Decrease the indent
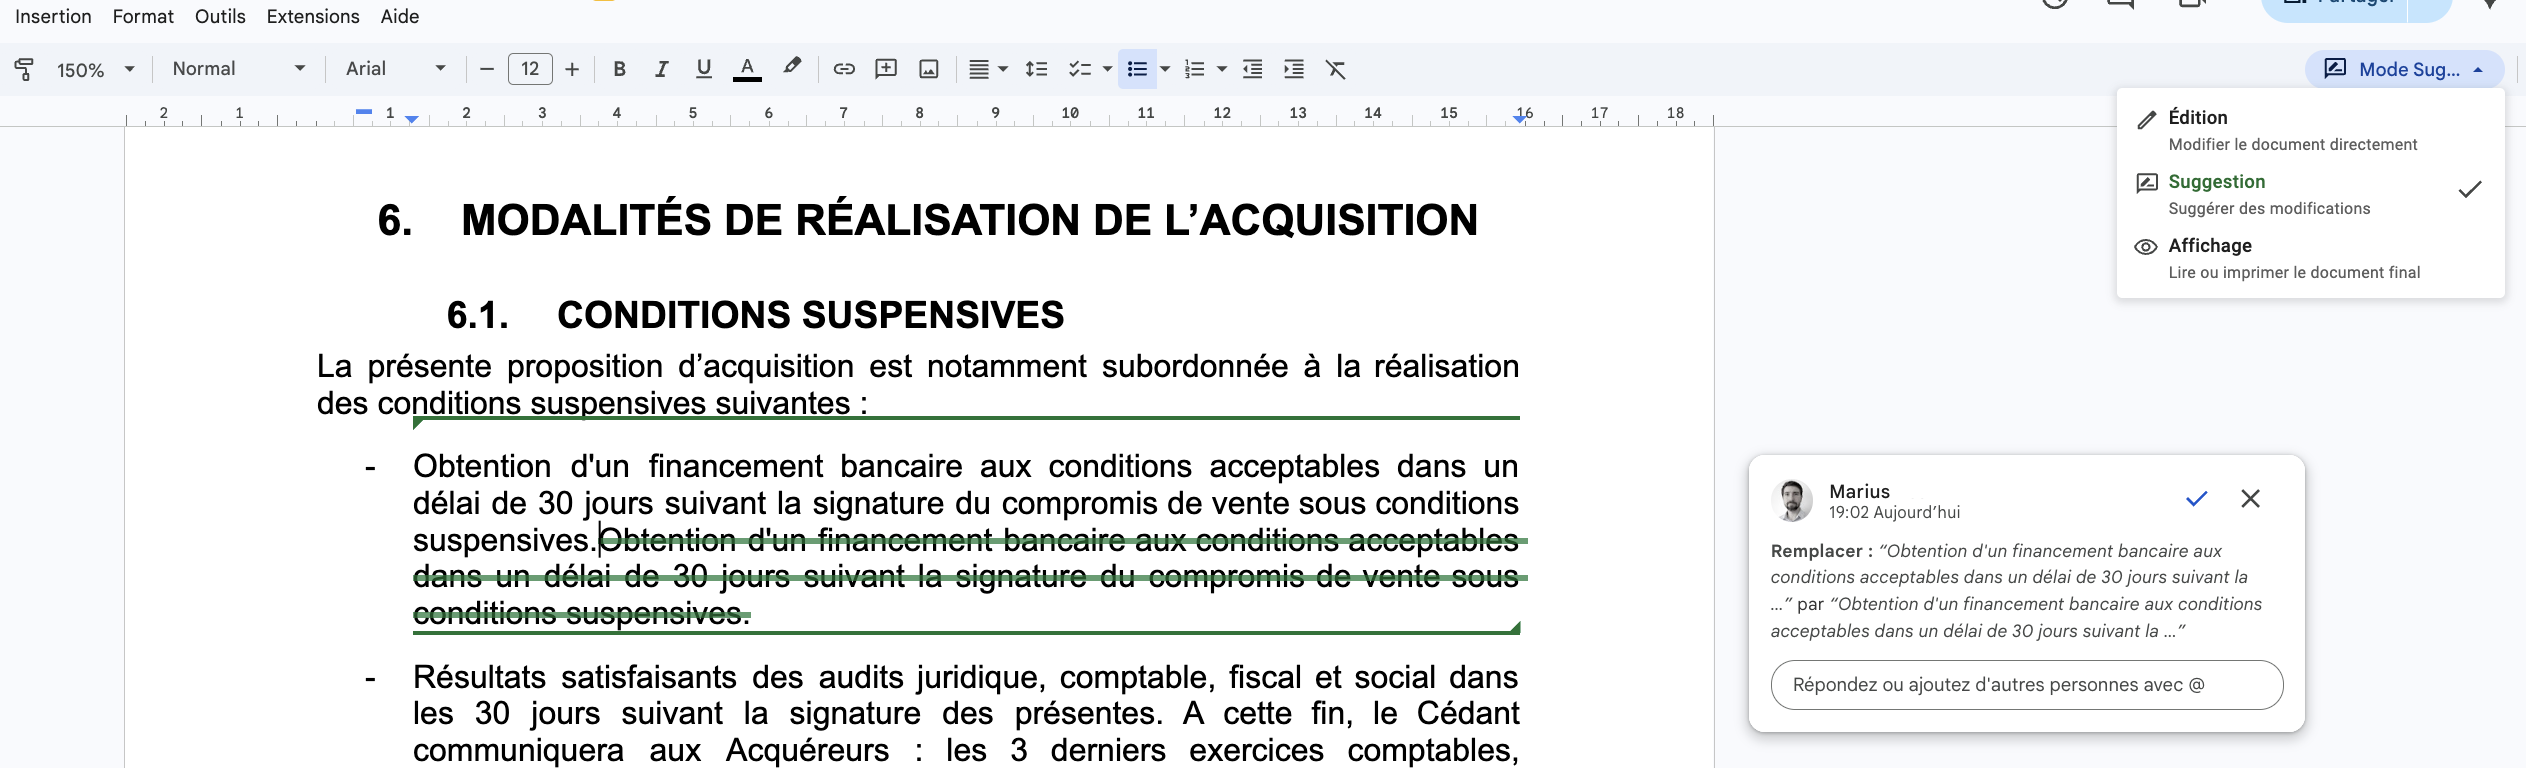Screen dimensions: 2526x768 [x=1252, y=69]
